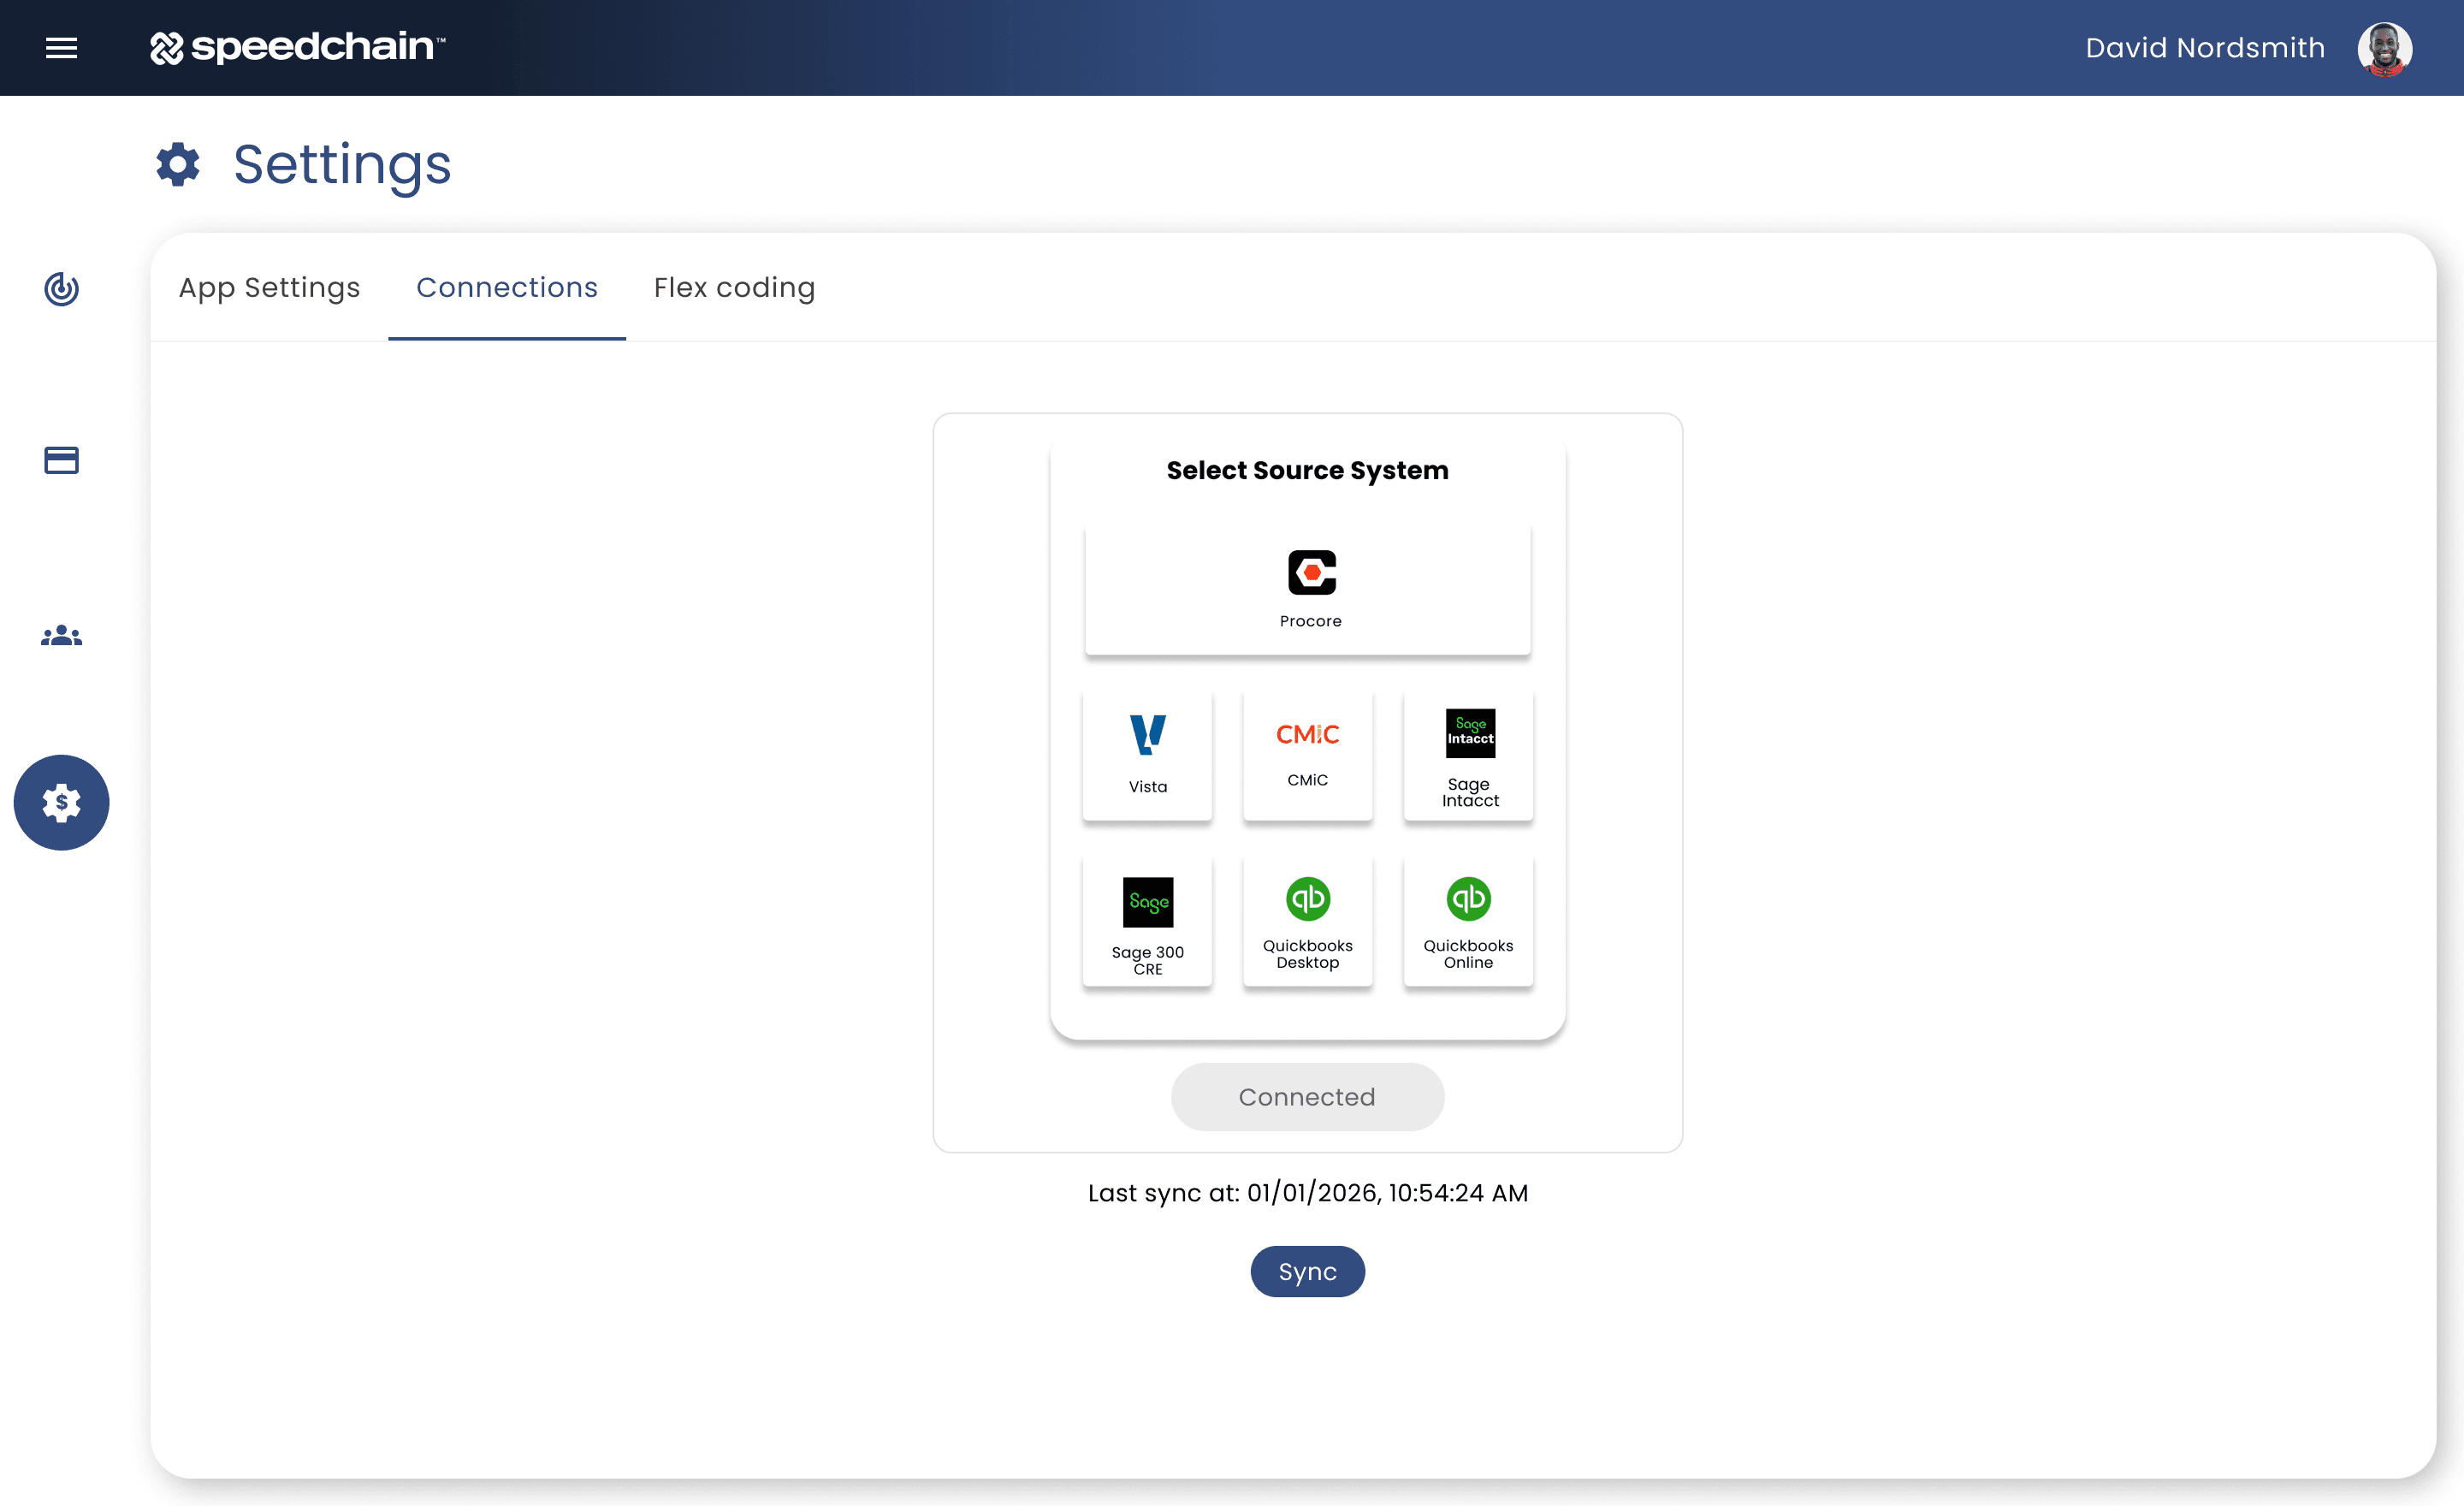Select Quickbooks Online tile

coord(1468,921)
